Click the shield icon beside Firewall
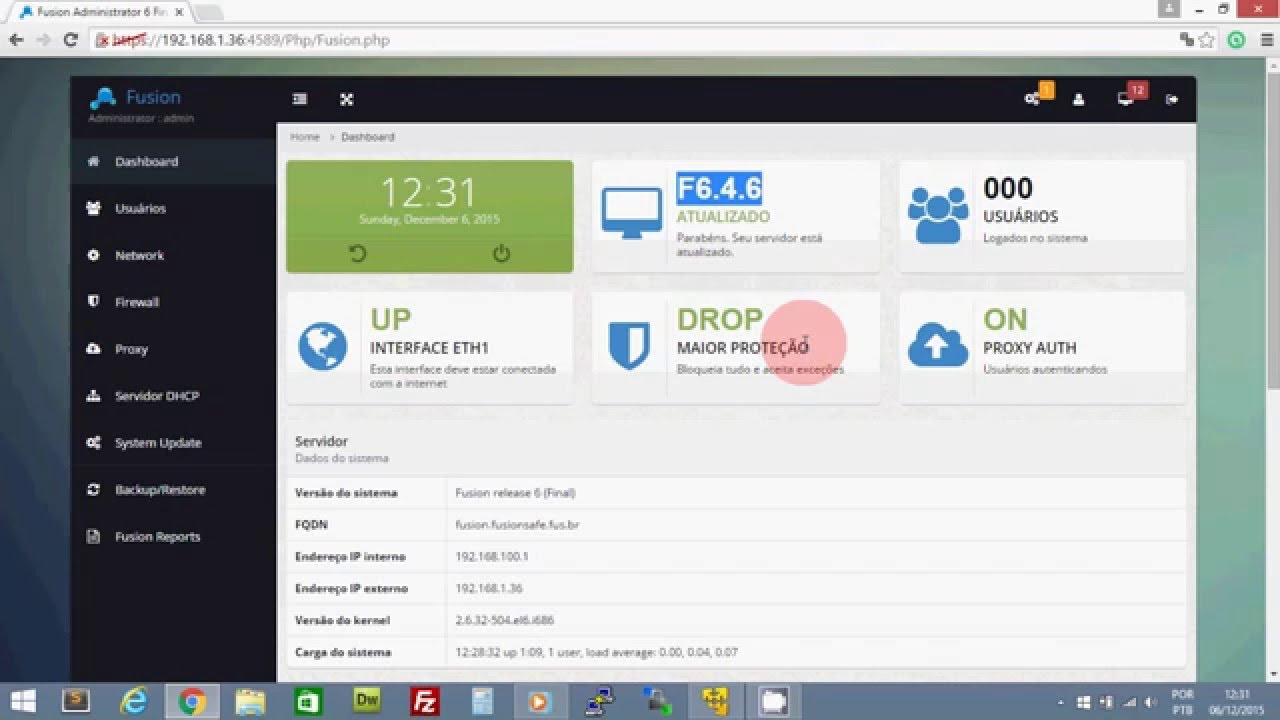The height and width of the screenshot is (720, 1280). click(93, 301)
